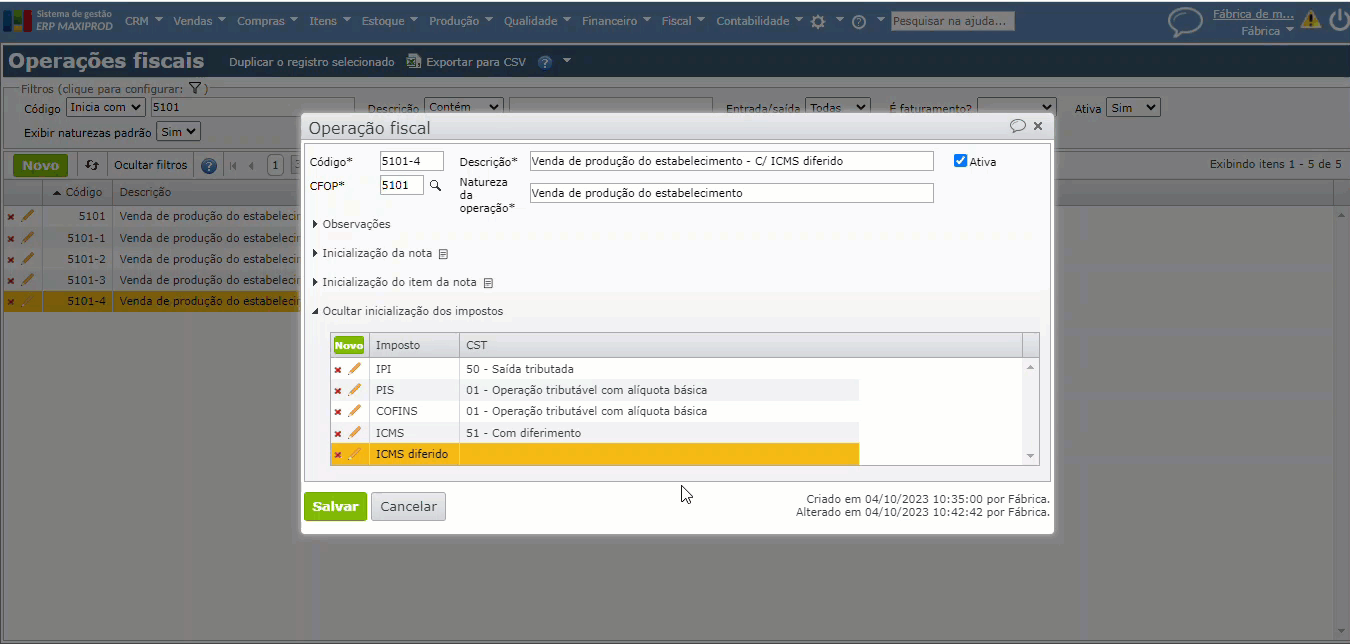The image size is (1350, 644).
Task: Click note icon beside Inicialização do item
Action: (488, 283)
